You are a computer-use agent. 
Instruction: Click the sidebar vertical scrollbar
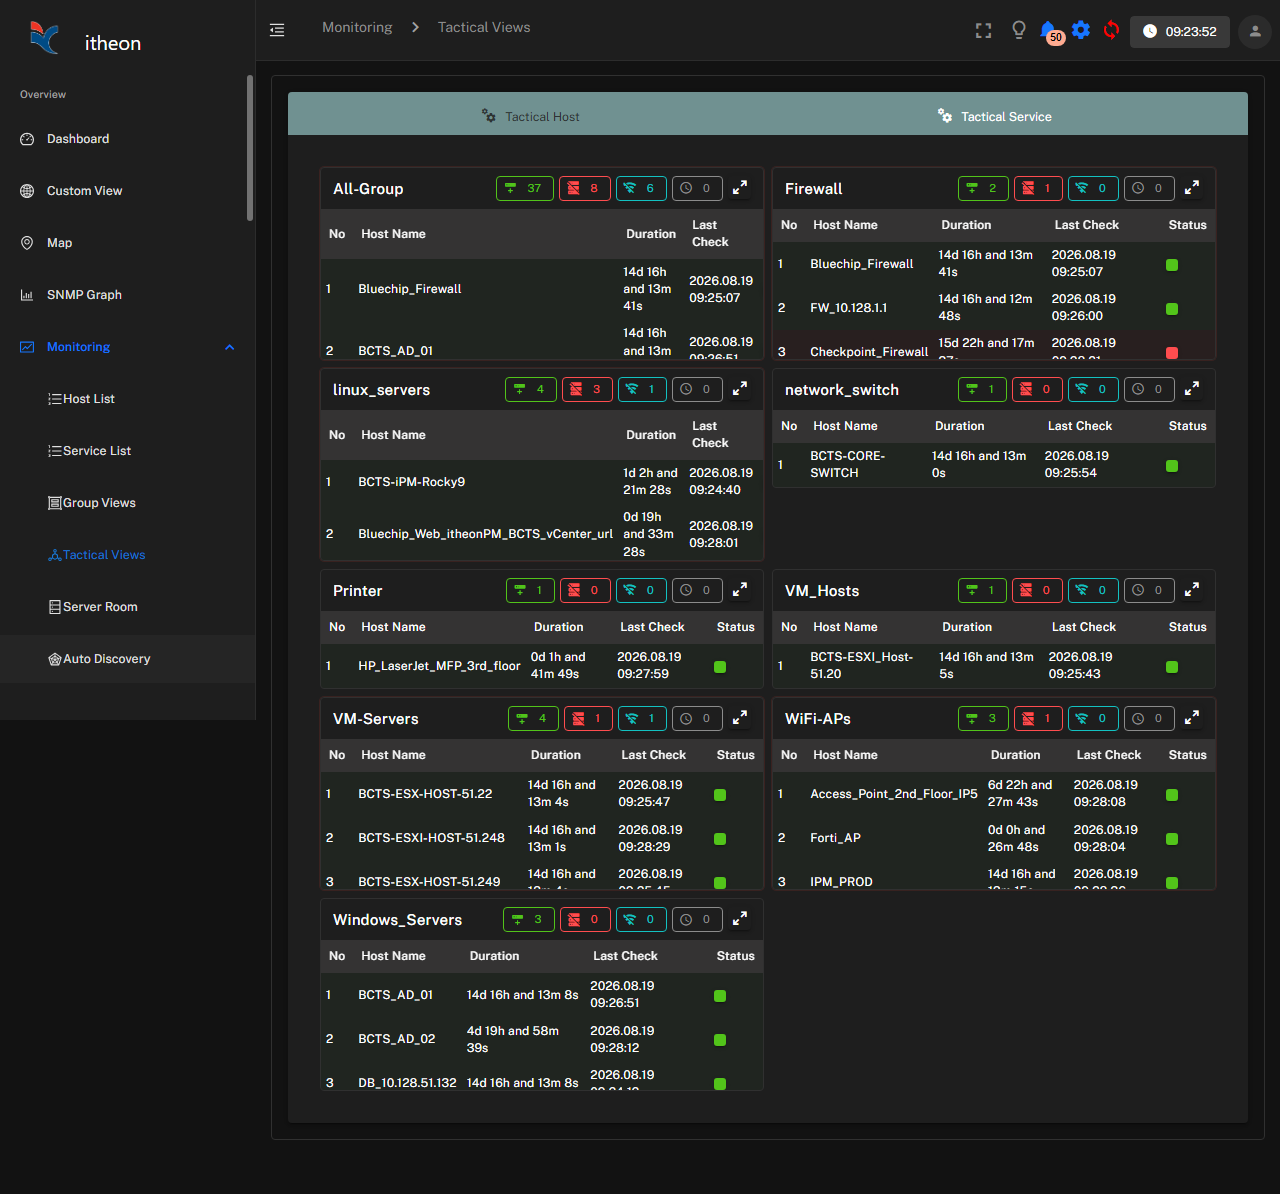(250, 148)
